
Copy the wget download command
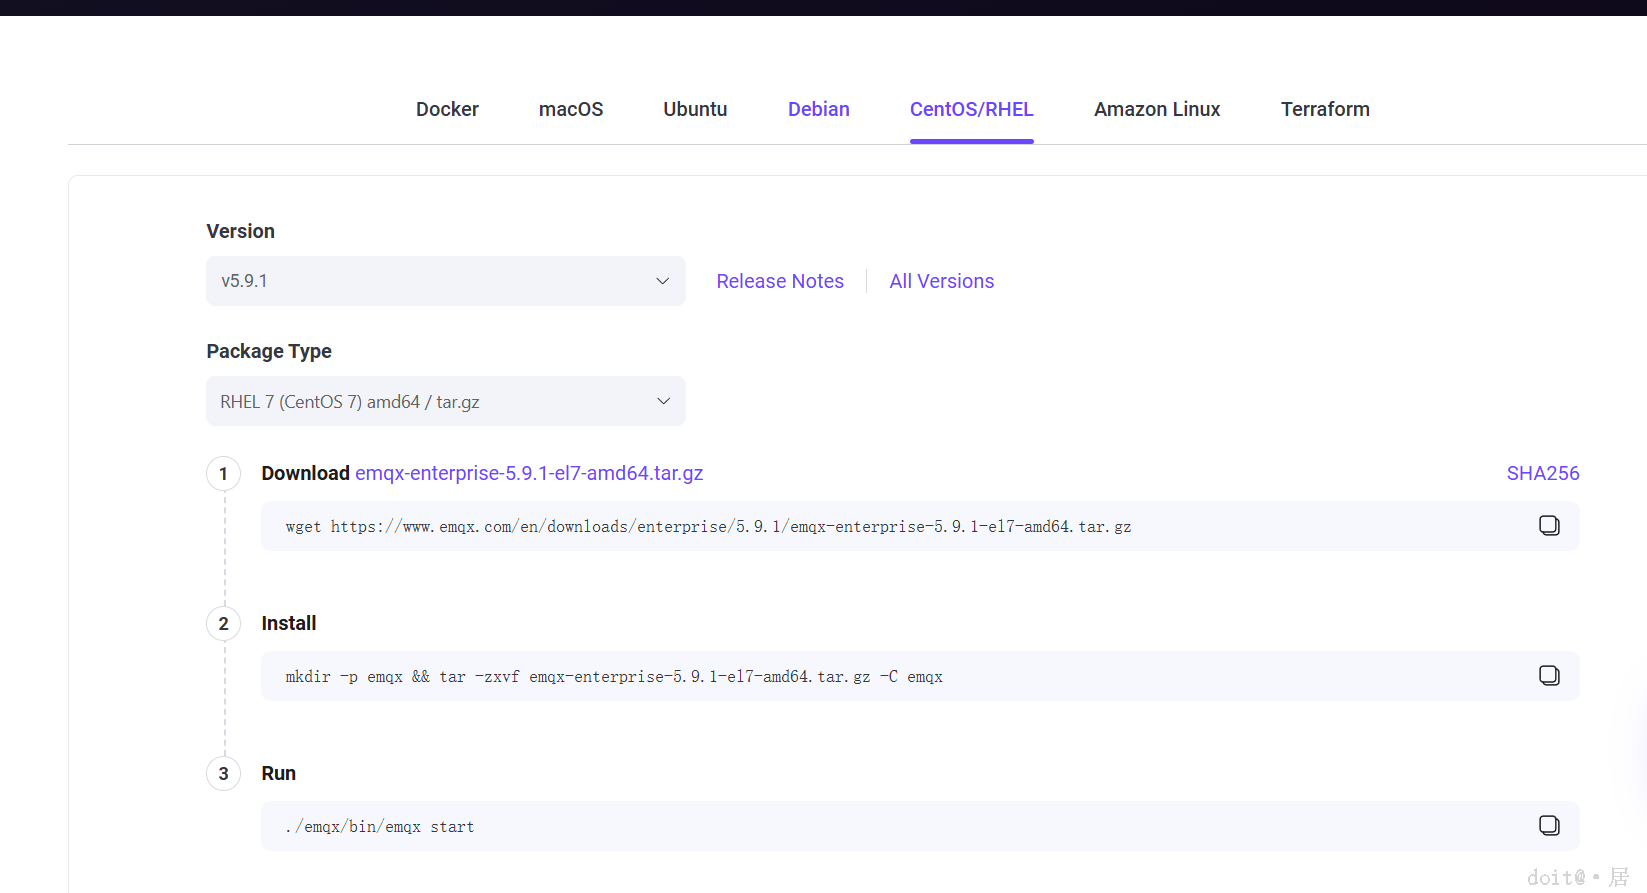pos(1549,526)
